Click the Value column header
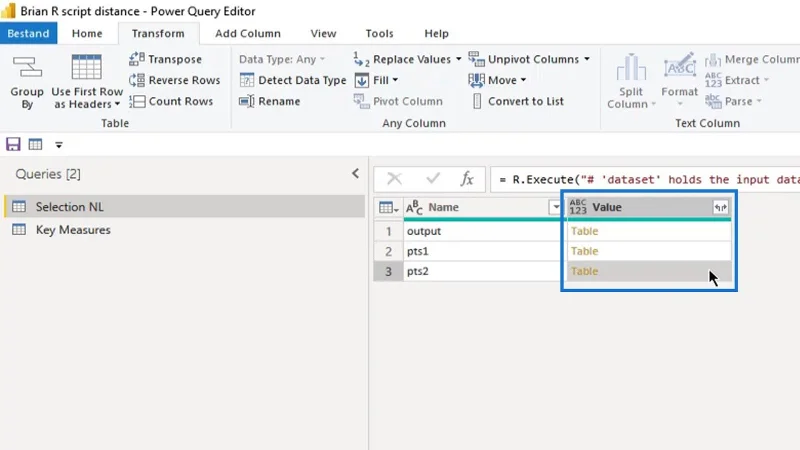 (649, 207)
